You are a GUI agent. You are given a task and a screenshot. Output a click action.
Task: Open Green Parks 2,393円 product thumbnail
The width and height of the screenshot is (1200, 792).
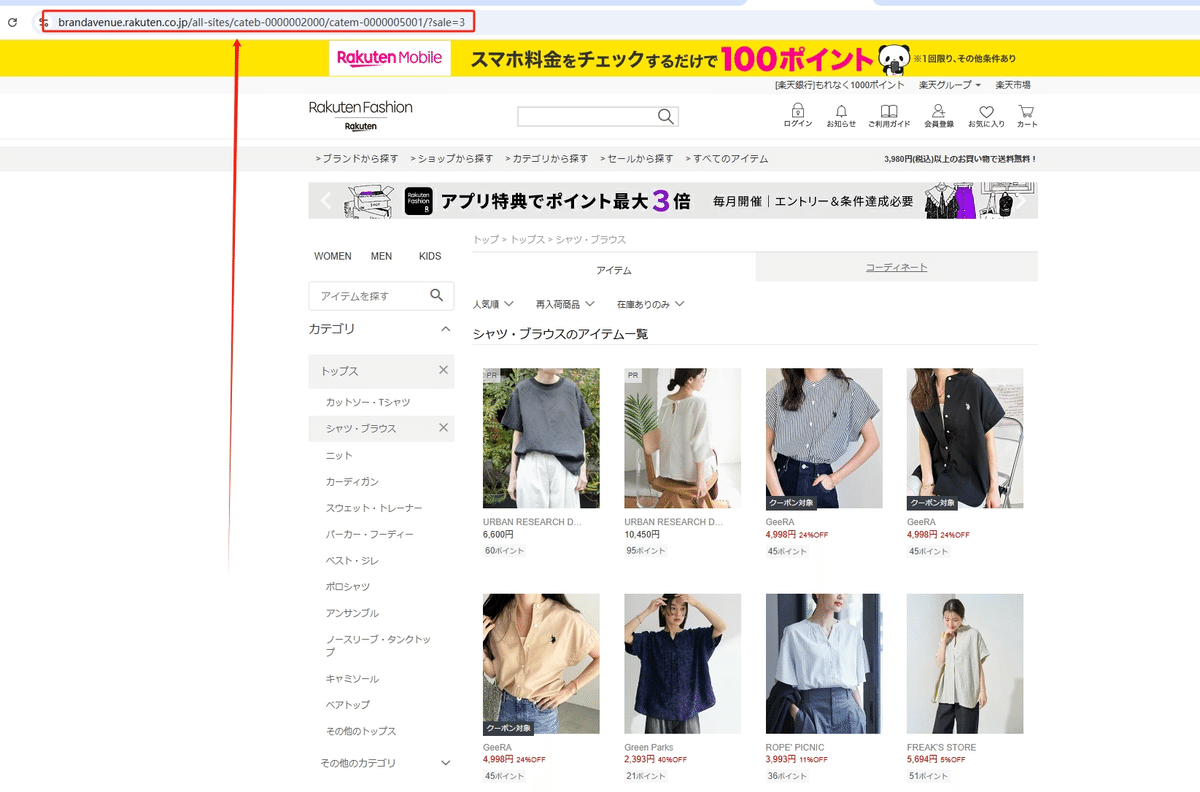[683, 664]
